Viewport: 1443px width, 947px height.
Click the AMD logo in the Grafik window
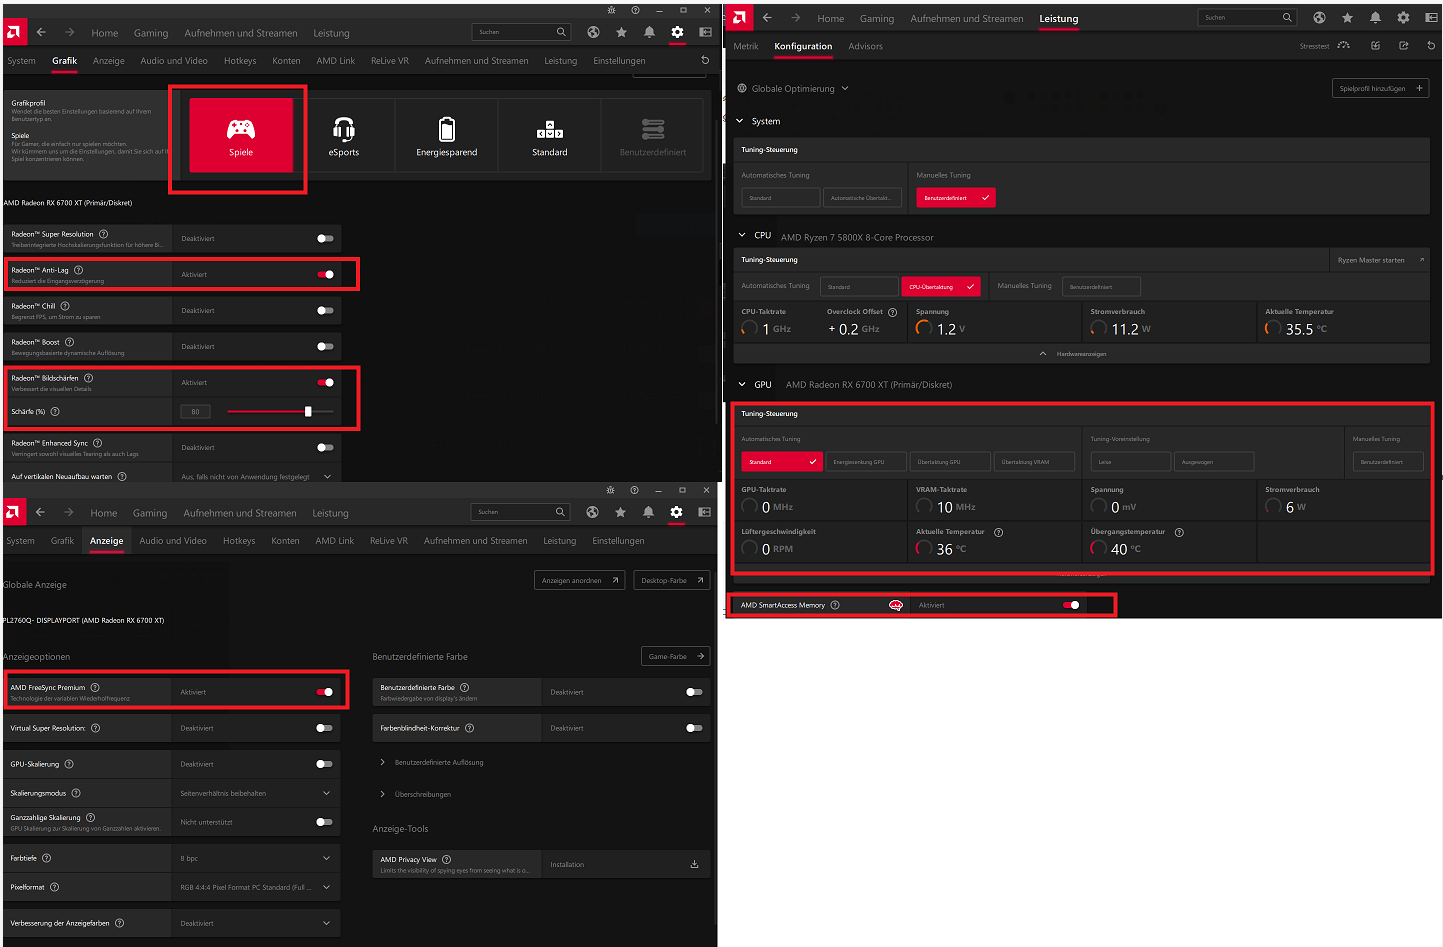(13, 32)
